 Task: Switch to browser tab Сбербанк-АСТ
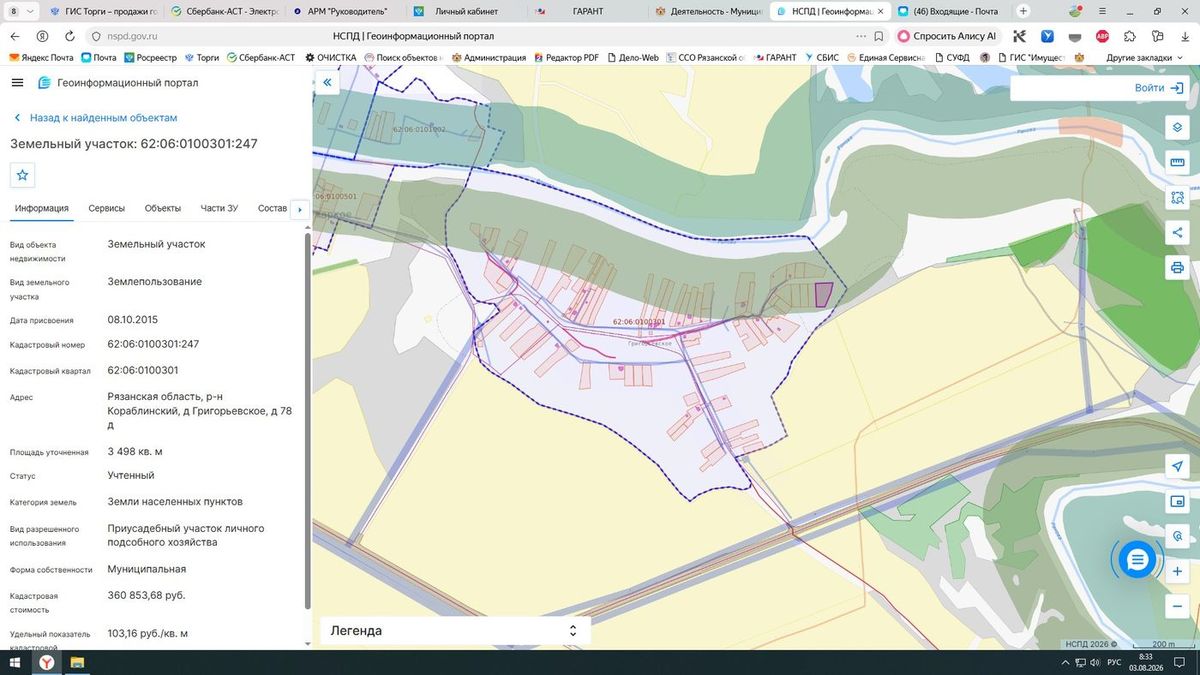tap(226, 11)
